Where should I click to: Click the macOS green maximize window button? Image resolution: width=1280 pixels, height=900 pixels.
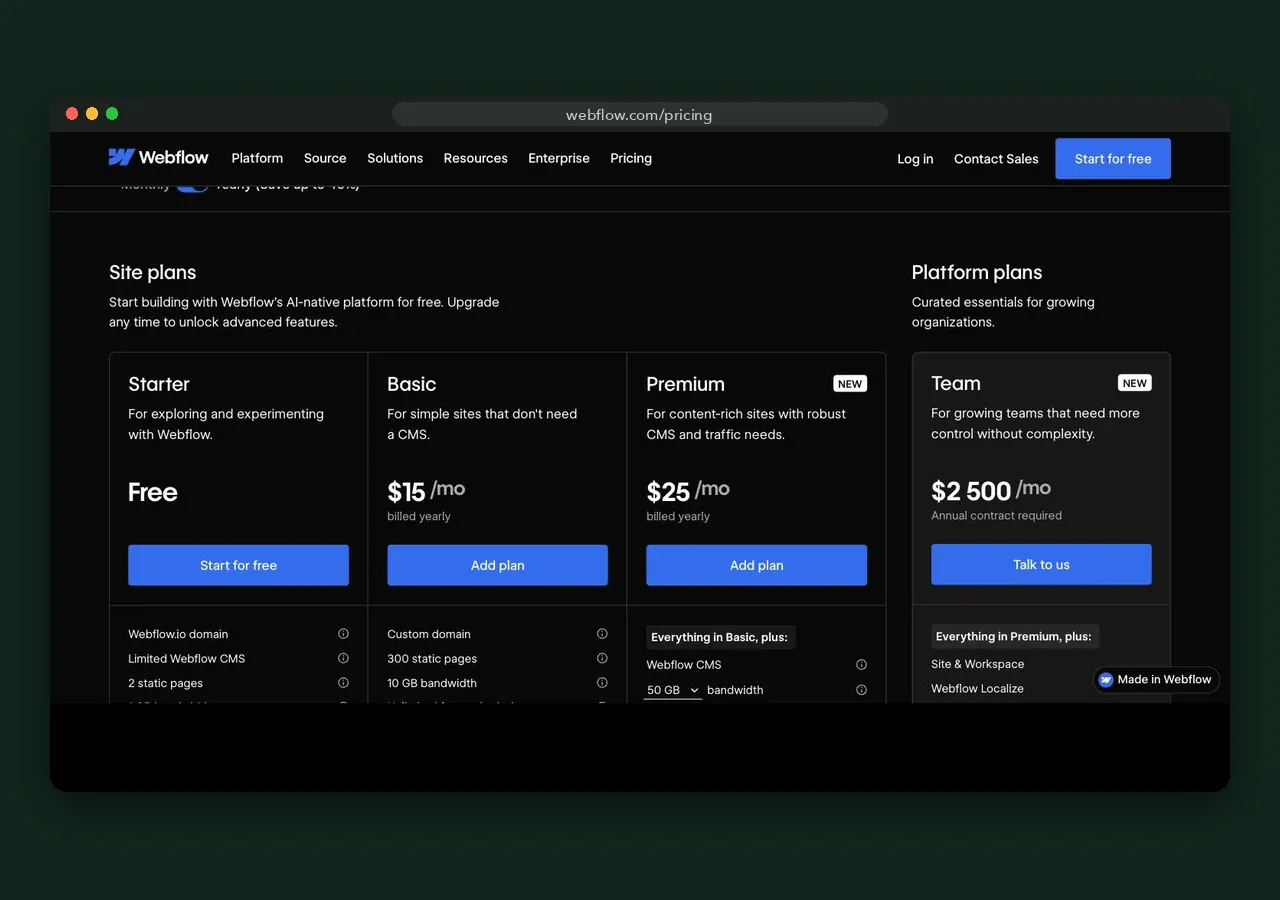(112, 114)
